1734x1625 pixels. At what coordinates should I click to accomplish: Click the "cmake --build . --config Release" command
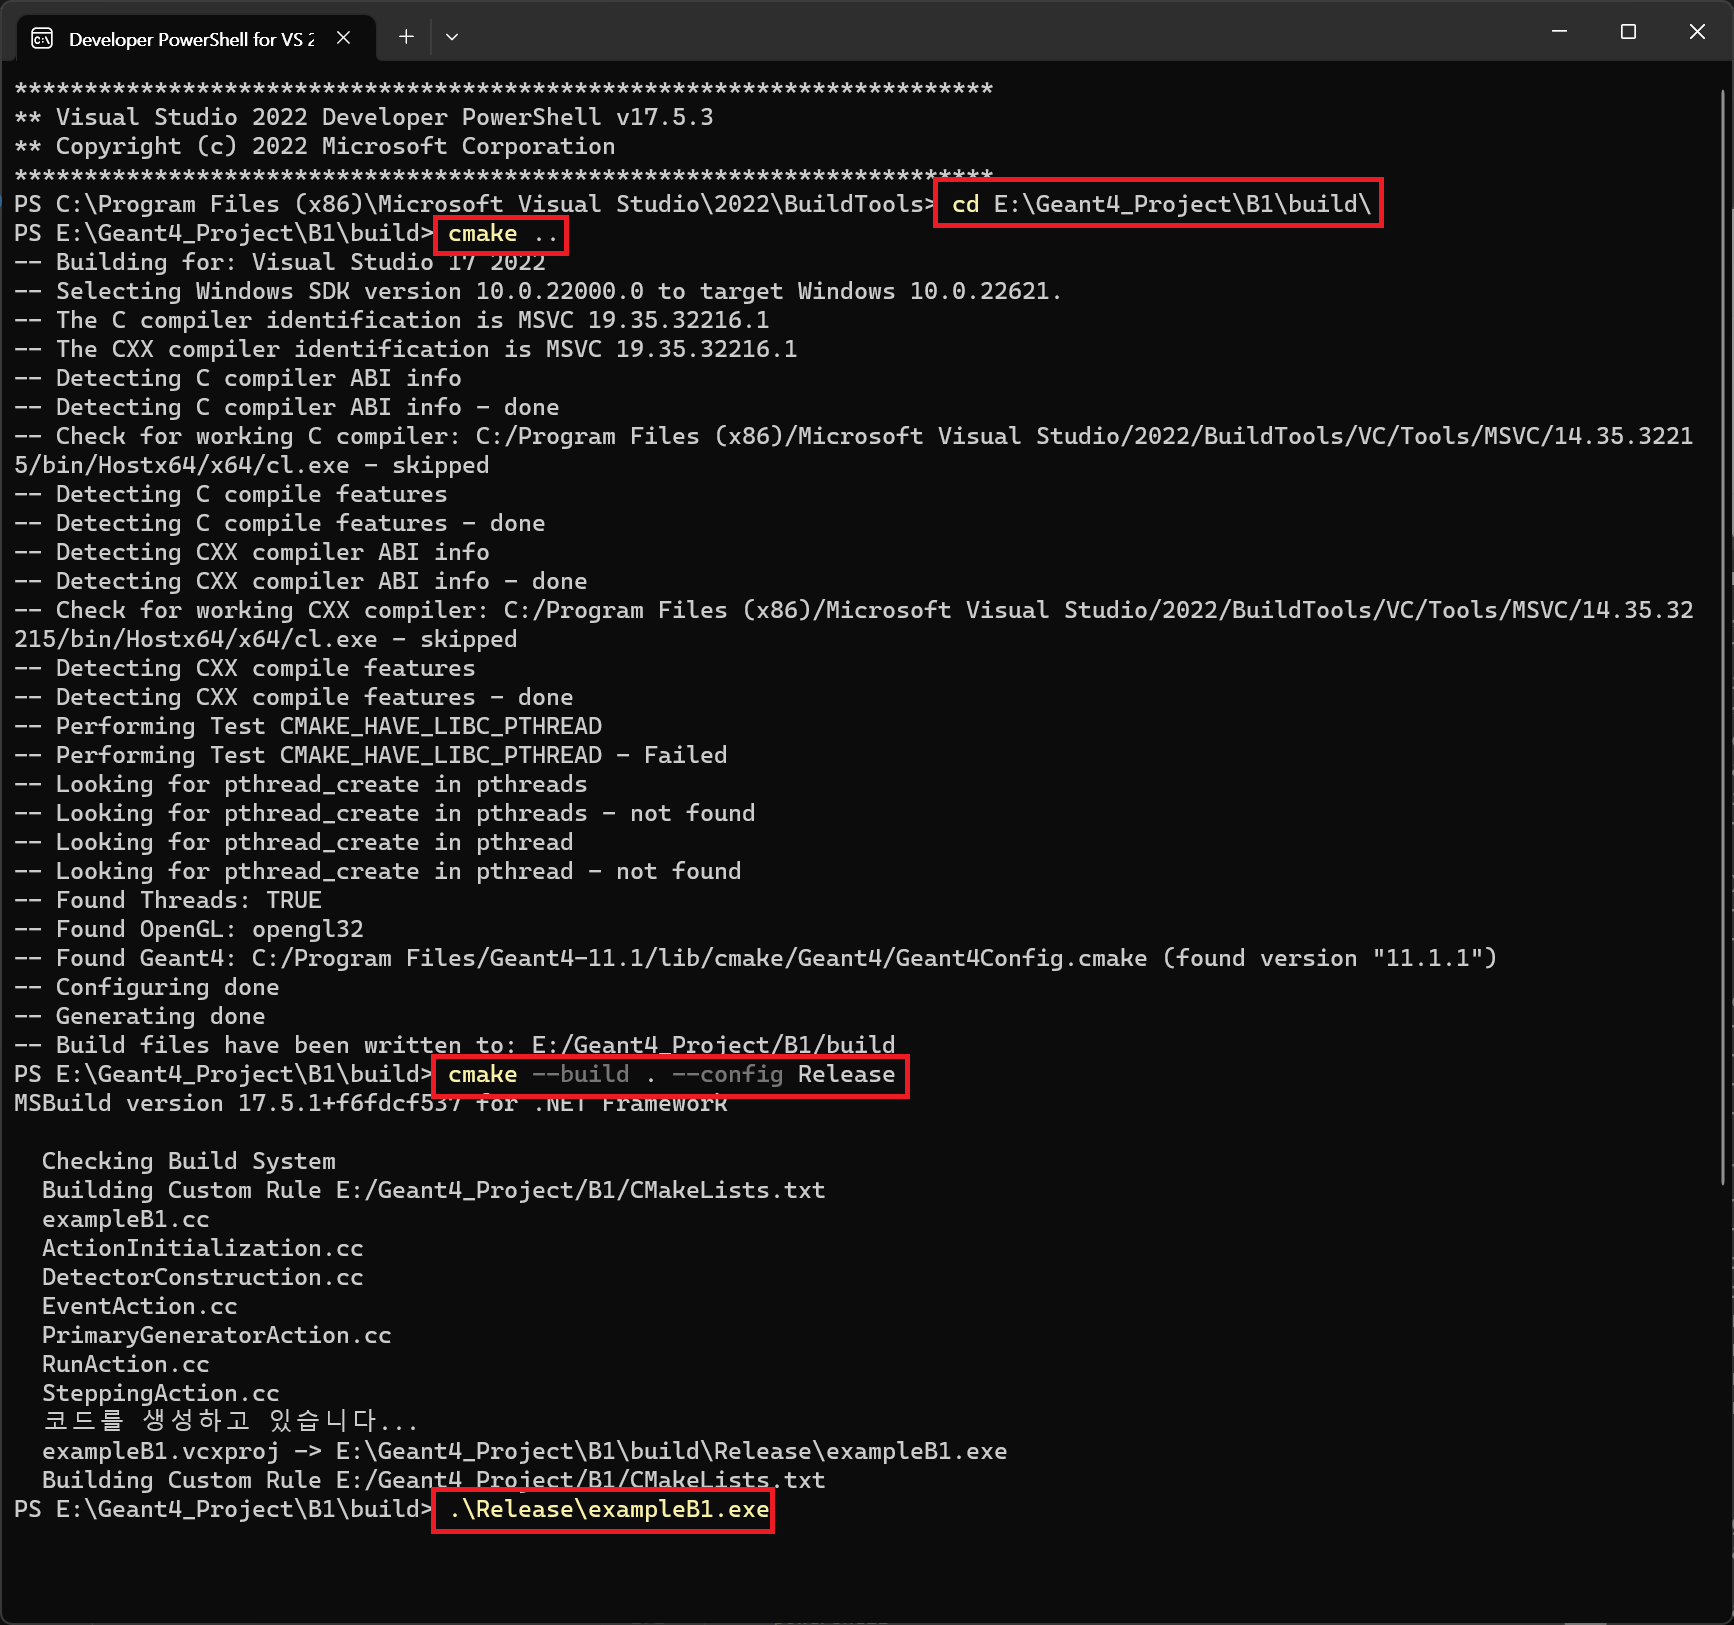pyautogui.click(x=671, y=1075)
